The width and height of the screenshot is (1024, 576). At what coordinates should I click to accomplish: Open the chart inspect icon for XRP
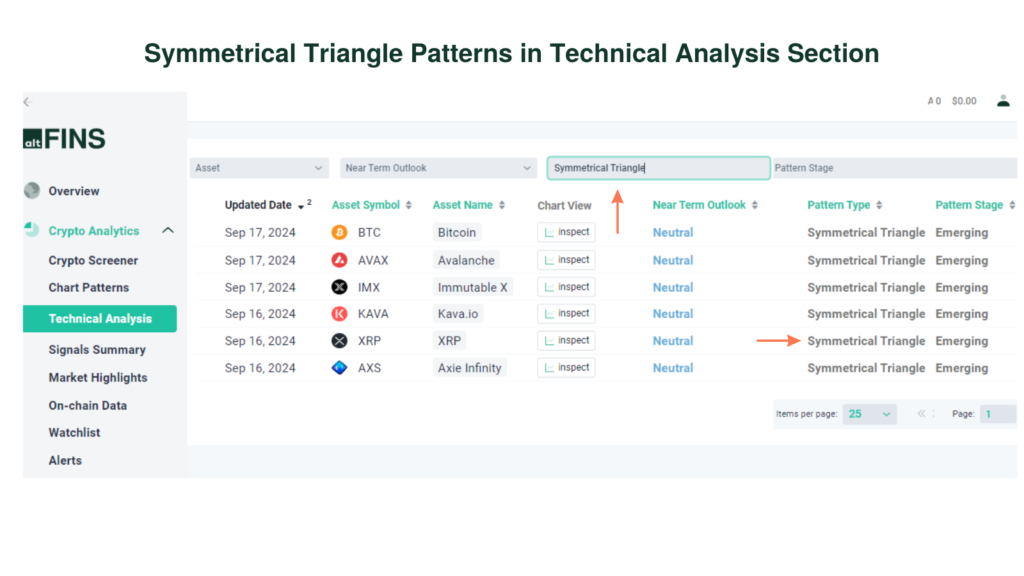565,340
